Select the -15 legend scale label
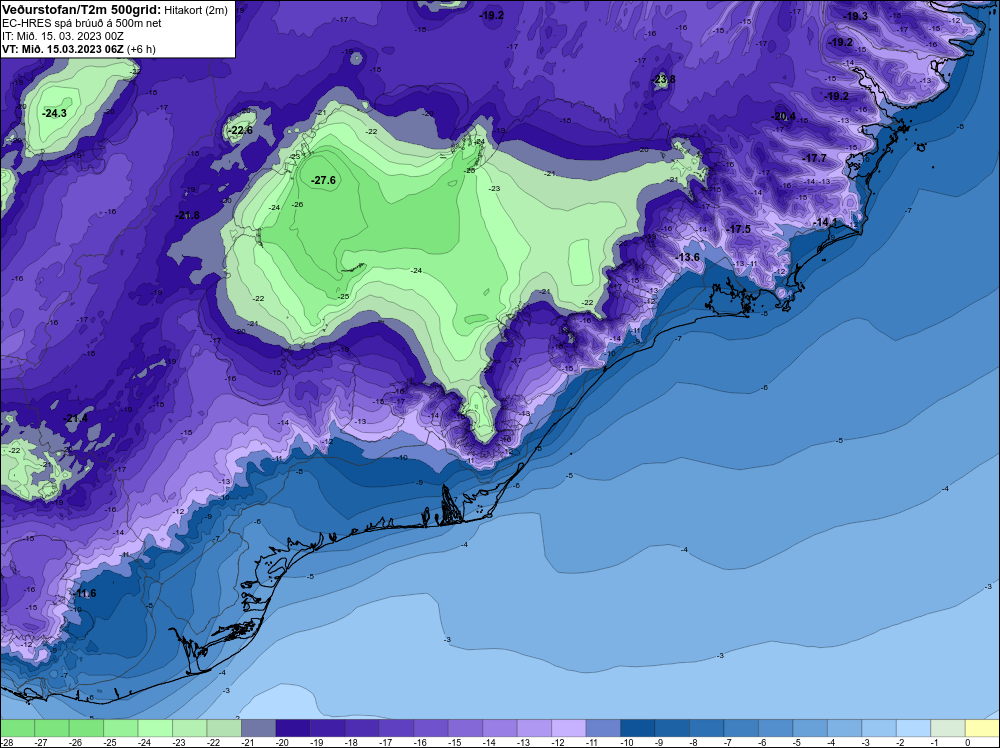This screenshot has width=1000, height=748. point(455,743)
